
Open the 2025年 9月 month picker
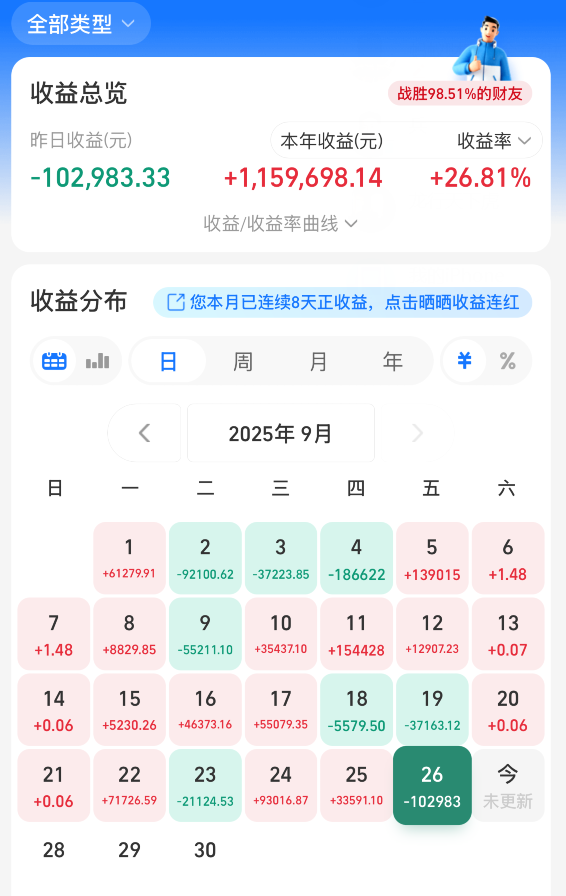281,433
